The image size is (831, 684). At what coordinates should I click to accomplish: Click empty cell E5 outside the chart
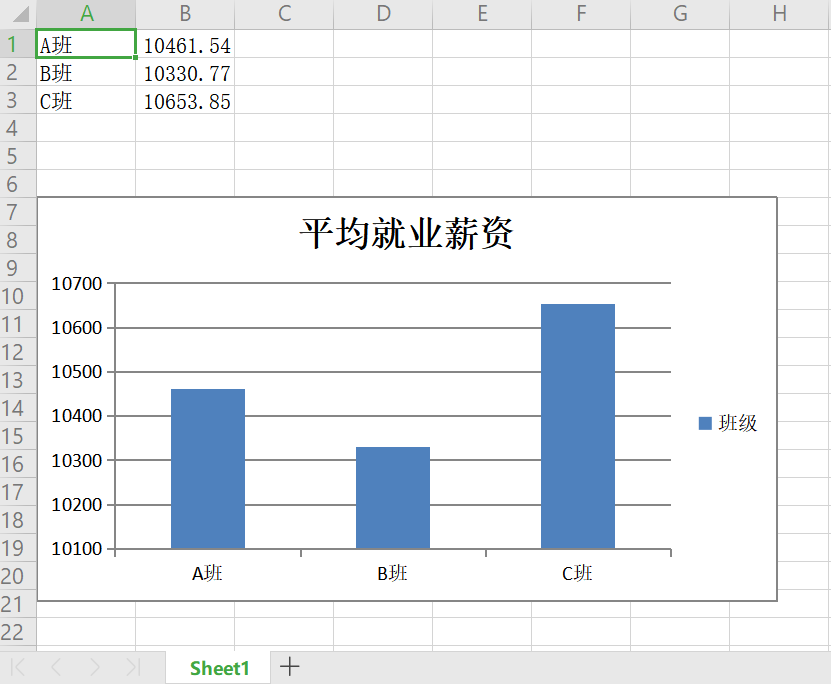point(482,156)
